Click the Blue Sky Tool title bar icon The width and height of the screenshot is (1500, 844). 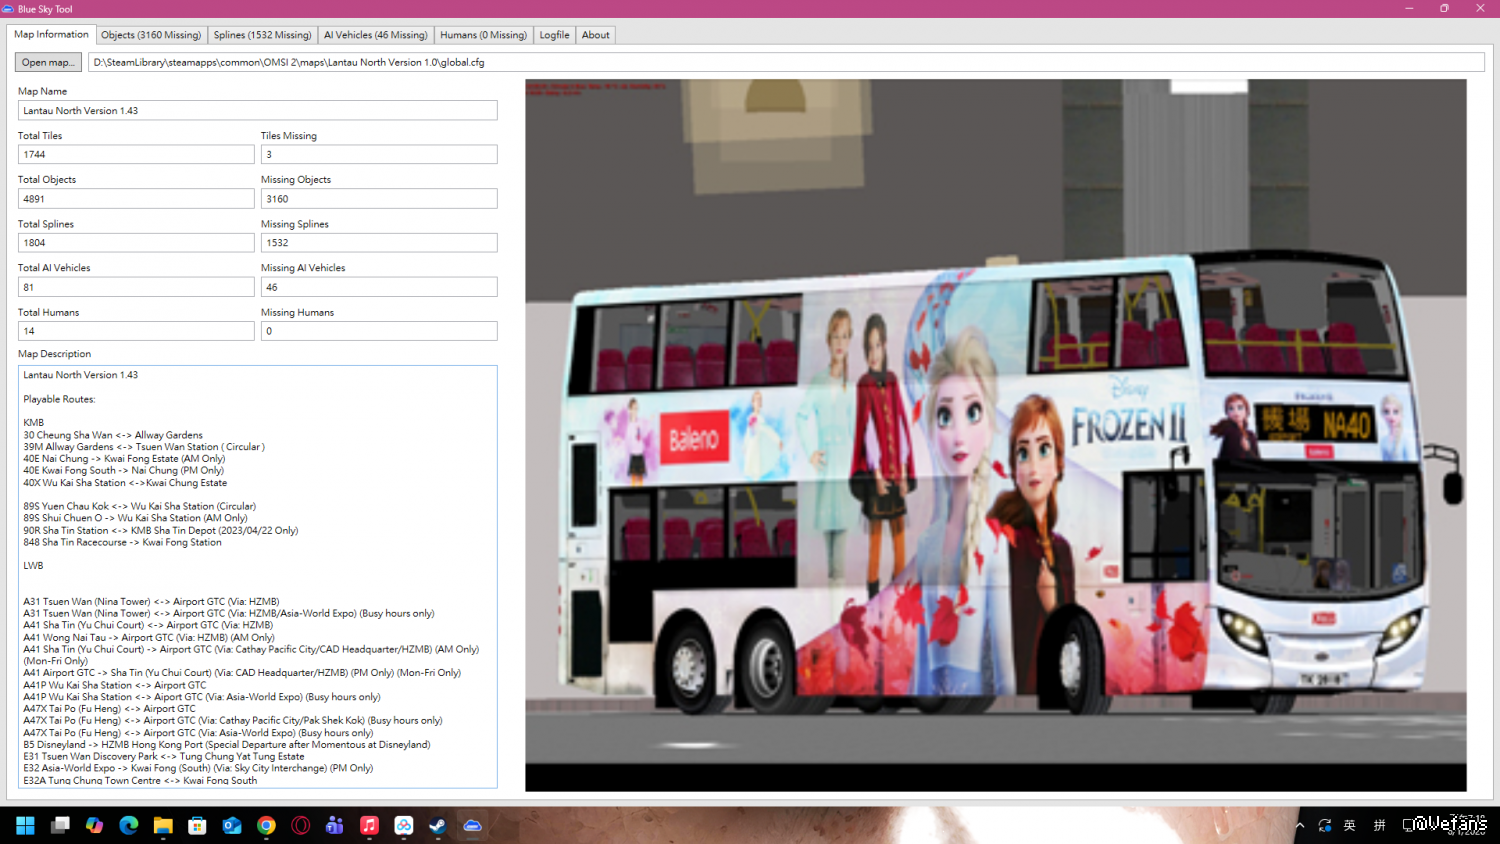click(8, 9)
